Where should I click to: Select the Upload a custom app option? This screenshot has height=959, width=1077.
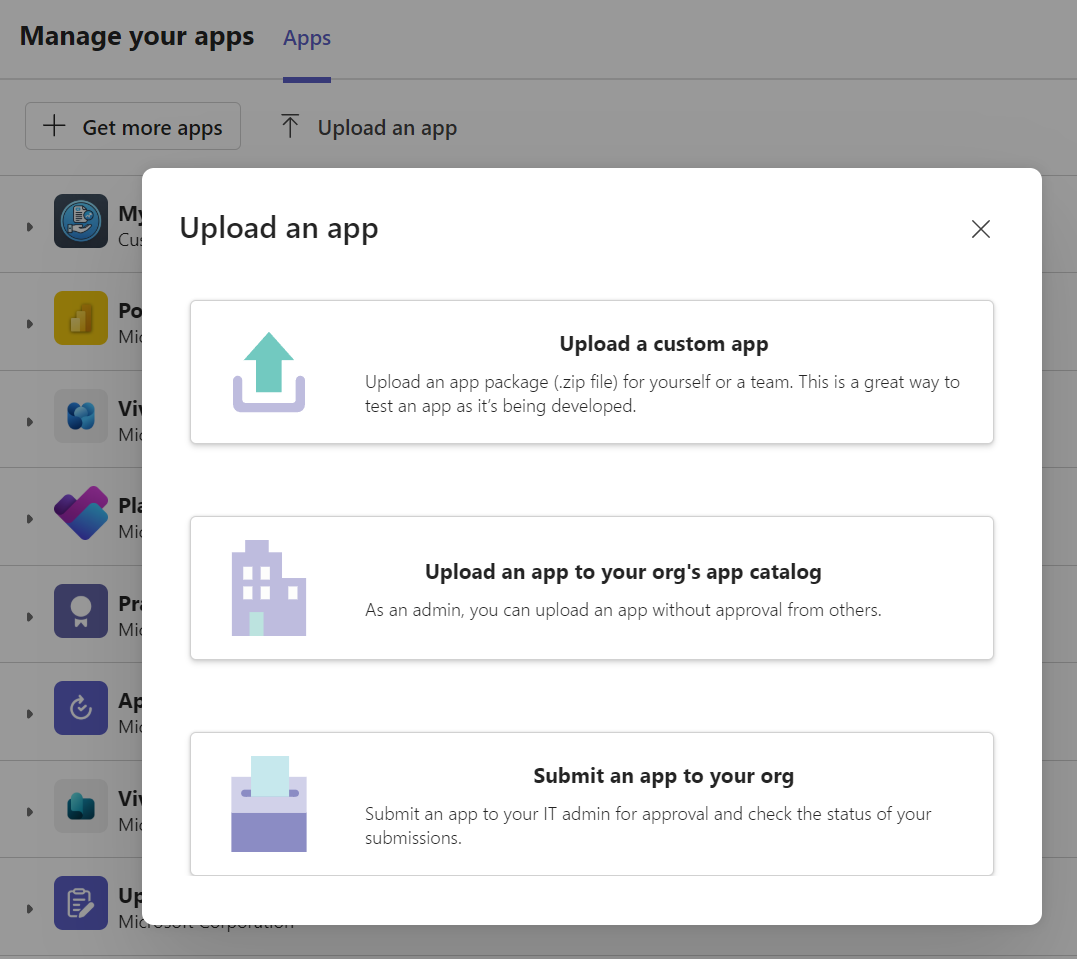click(592, 371)
